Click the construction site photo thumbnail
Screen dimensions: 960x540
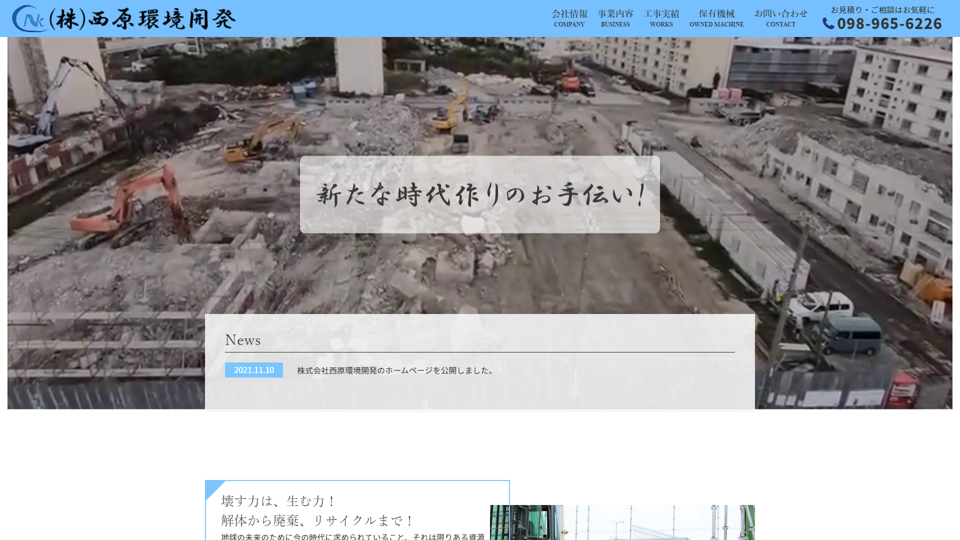622,522
